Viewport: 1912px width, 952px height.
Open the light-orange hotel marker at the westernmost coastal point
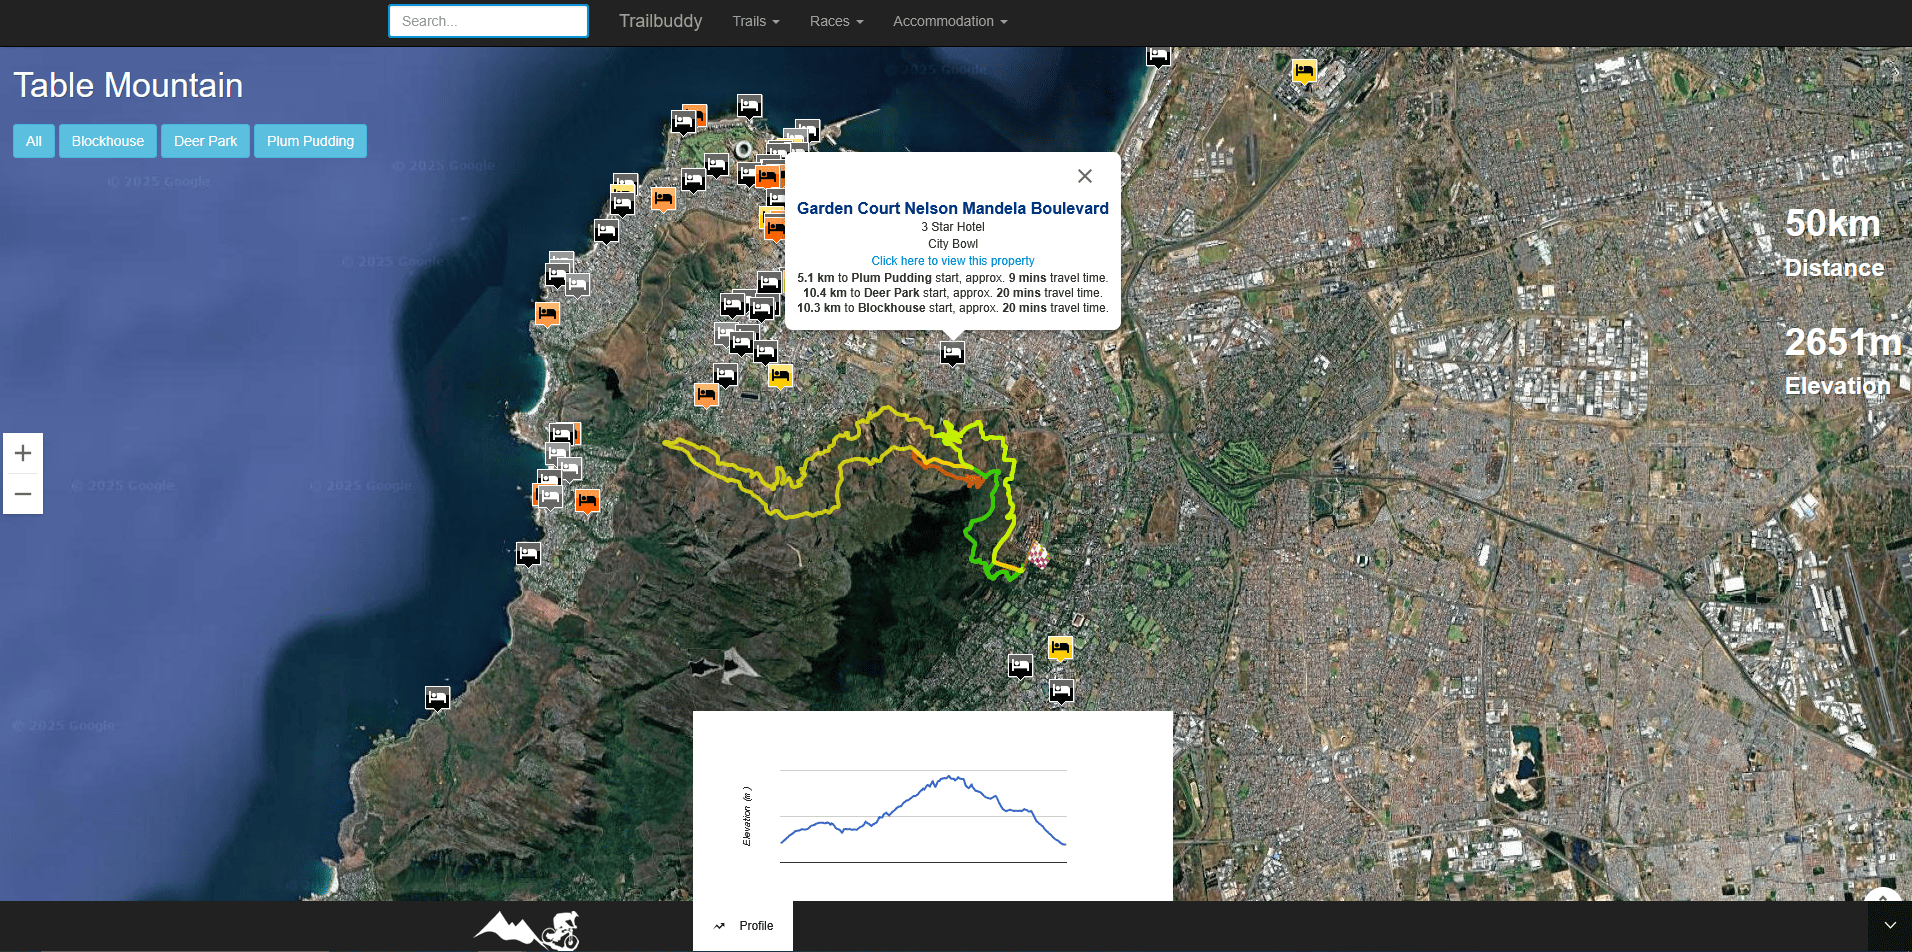pos(547,315)
